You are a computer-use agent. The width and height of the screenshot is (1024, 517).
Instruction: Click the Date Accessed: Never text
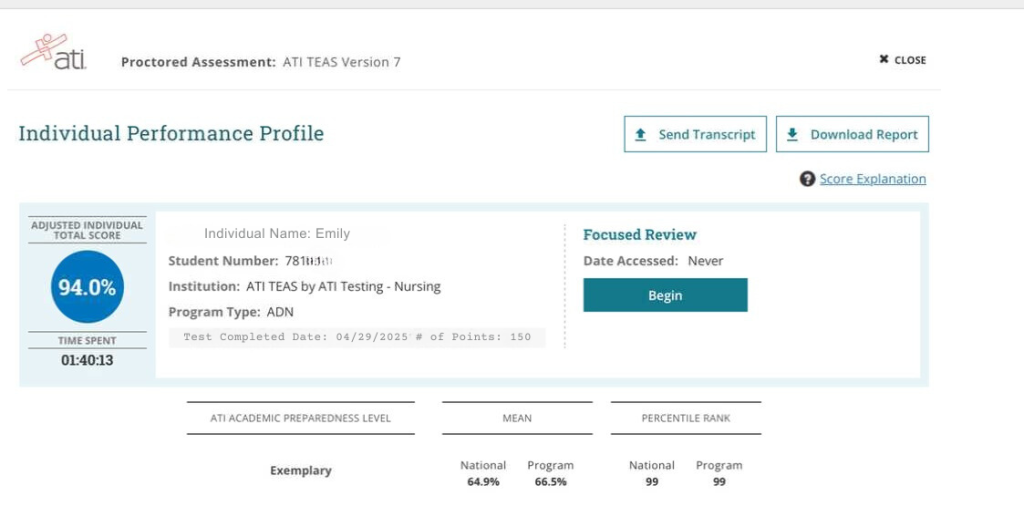[653, 261]
